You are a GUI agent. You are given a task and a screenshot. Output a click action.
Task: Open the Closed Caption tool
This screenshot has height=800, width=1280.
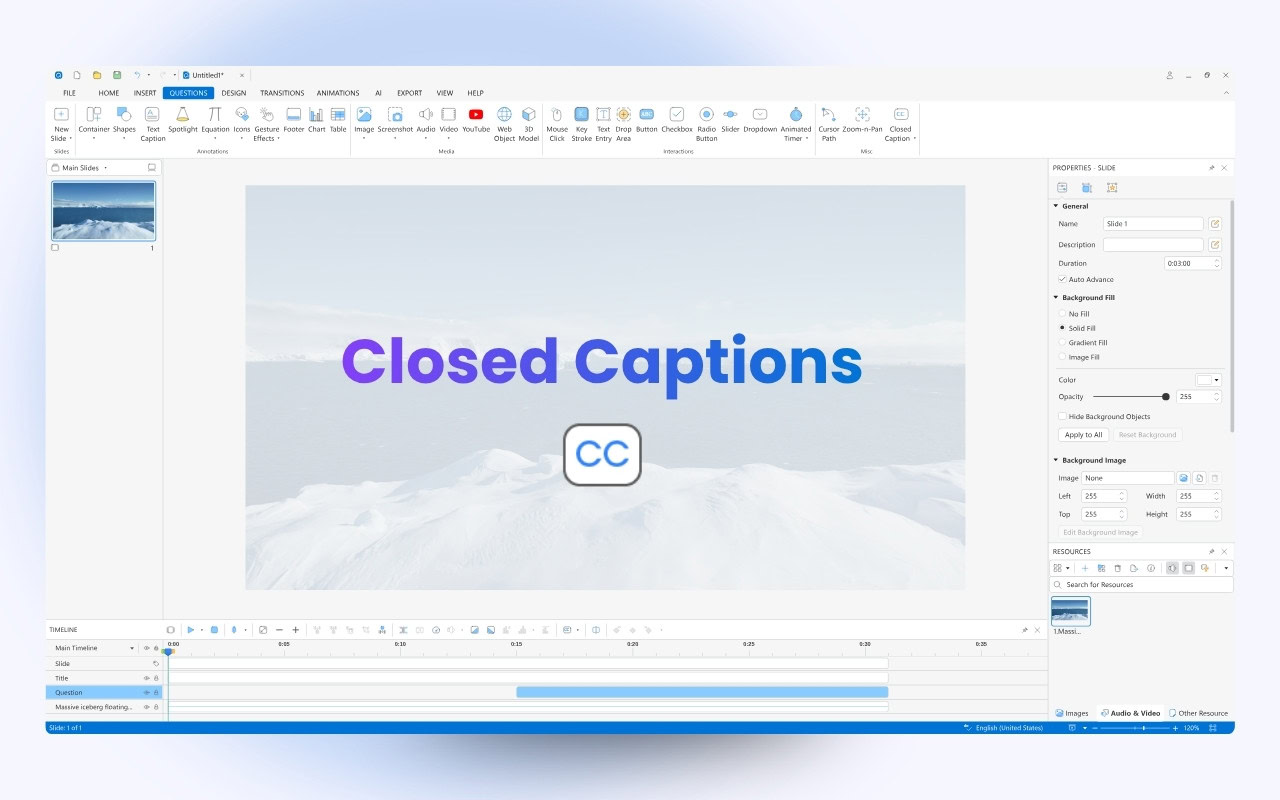click(900, 124)
